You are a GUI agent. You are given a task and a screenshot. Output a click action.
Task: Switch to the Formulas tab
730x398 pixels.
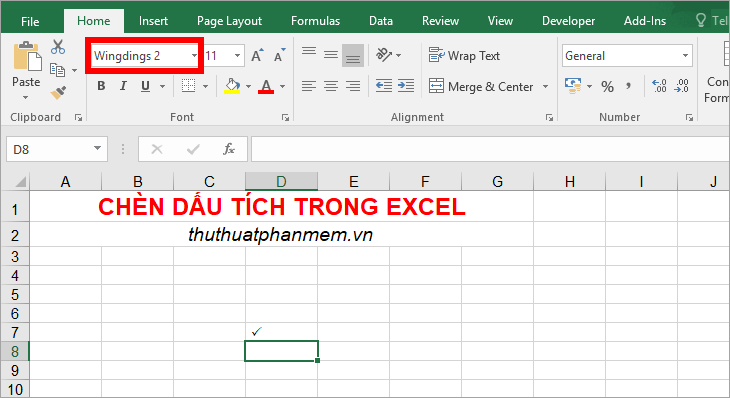315,21
